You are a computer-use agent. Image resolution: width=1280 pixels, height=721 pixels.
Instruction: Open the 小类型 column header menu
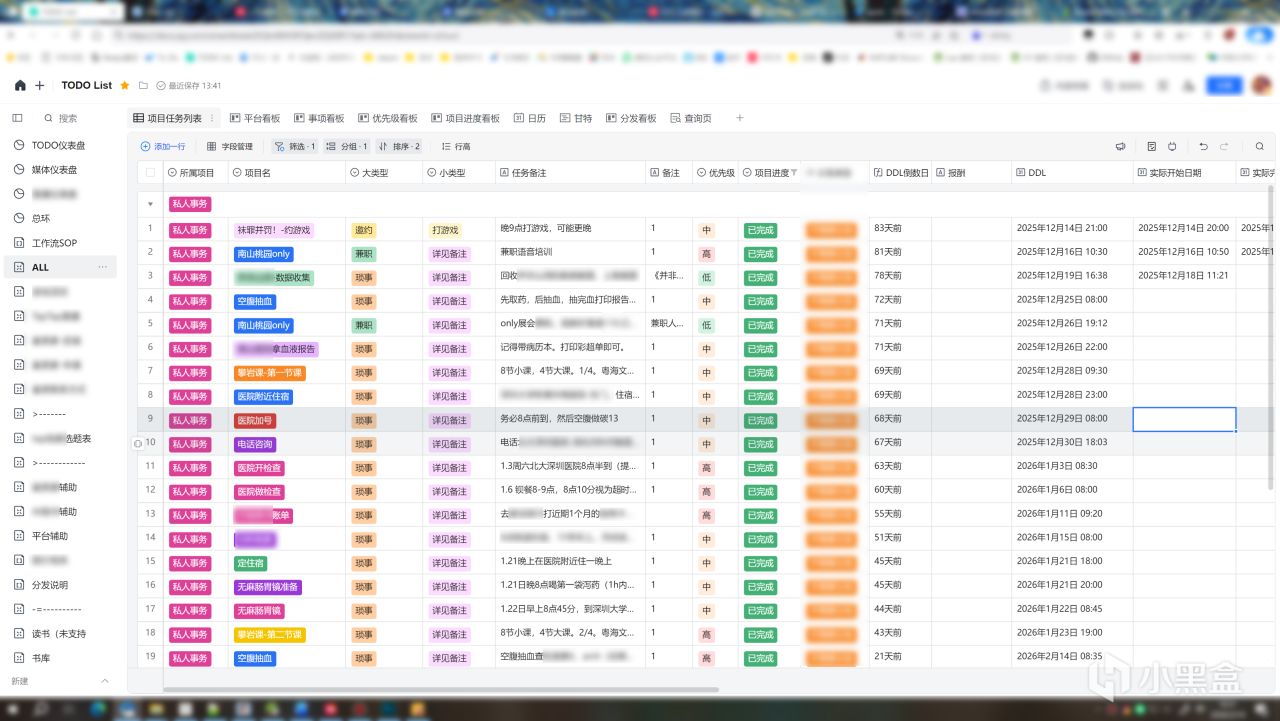pyautogui.click(x=459, y=173)
